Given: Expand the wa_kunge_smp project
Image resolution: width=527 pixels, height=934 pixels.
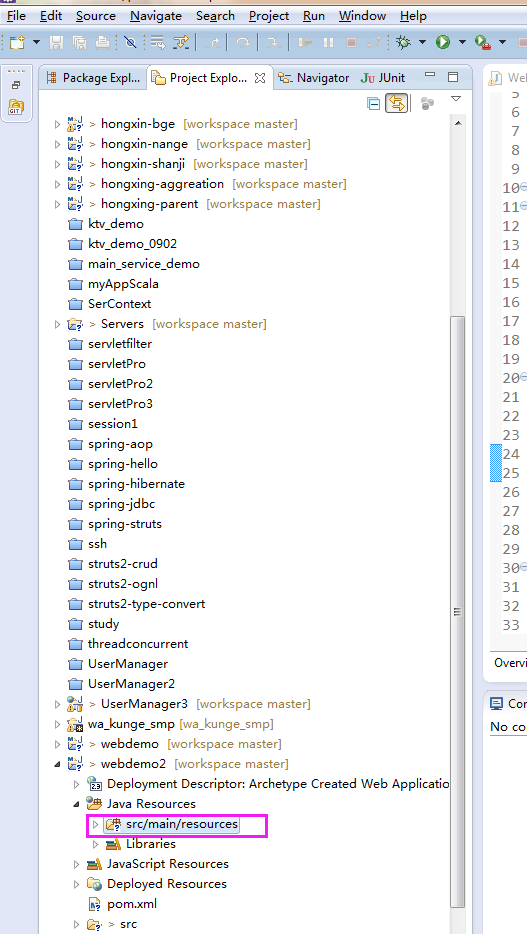Looking at the screenshot, I should click(x=57, y=724).
